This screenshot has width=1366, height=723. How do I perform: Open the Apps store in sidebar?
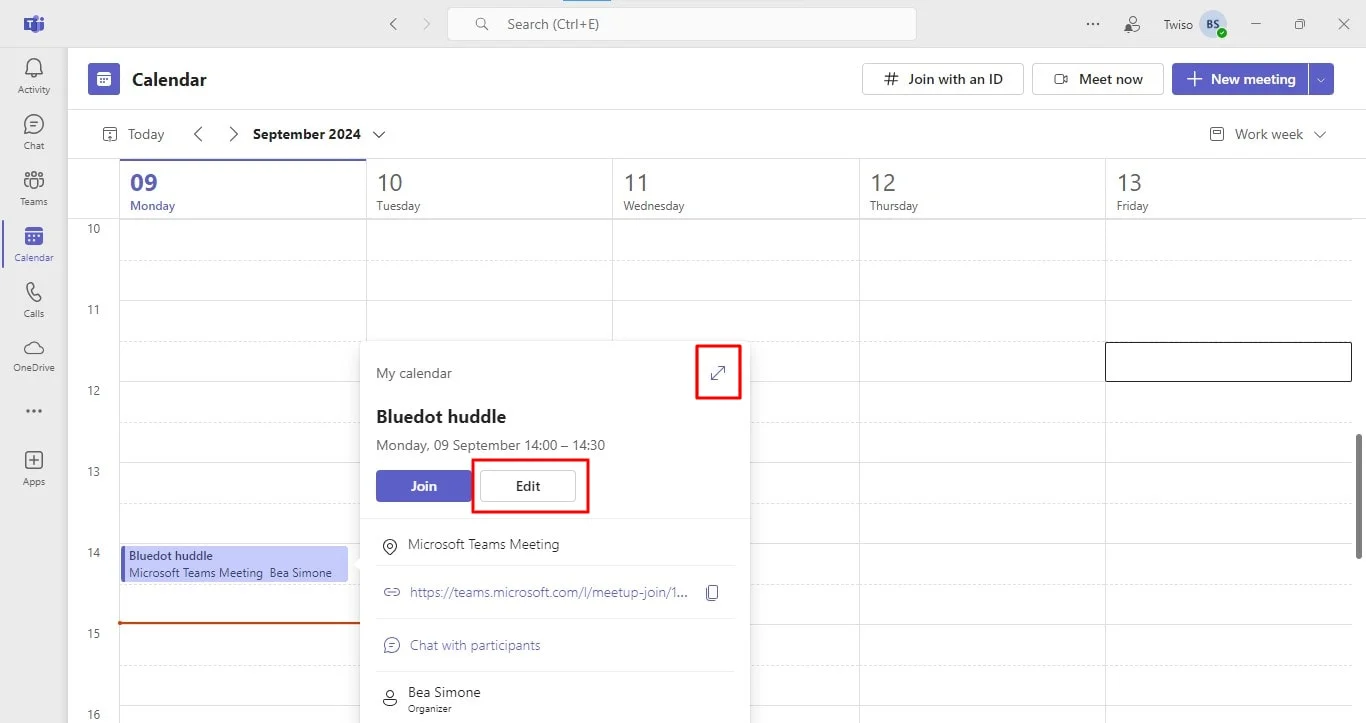point(34,468)
